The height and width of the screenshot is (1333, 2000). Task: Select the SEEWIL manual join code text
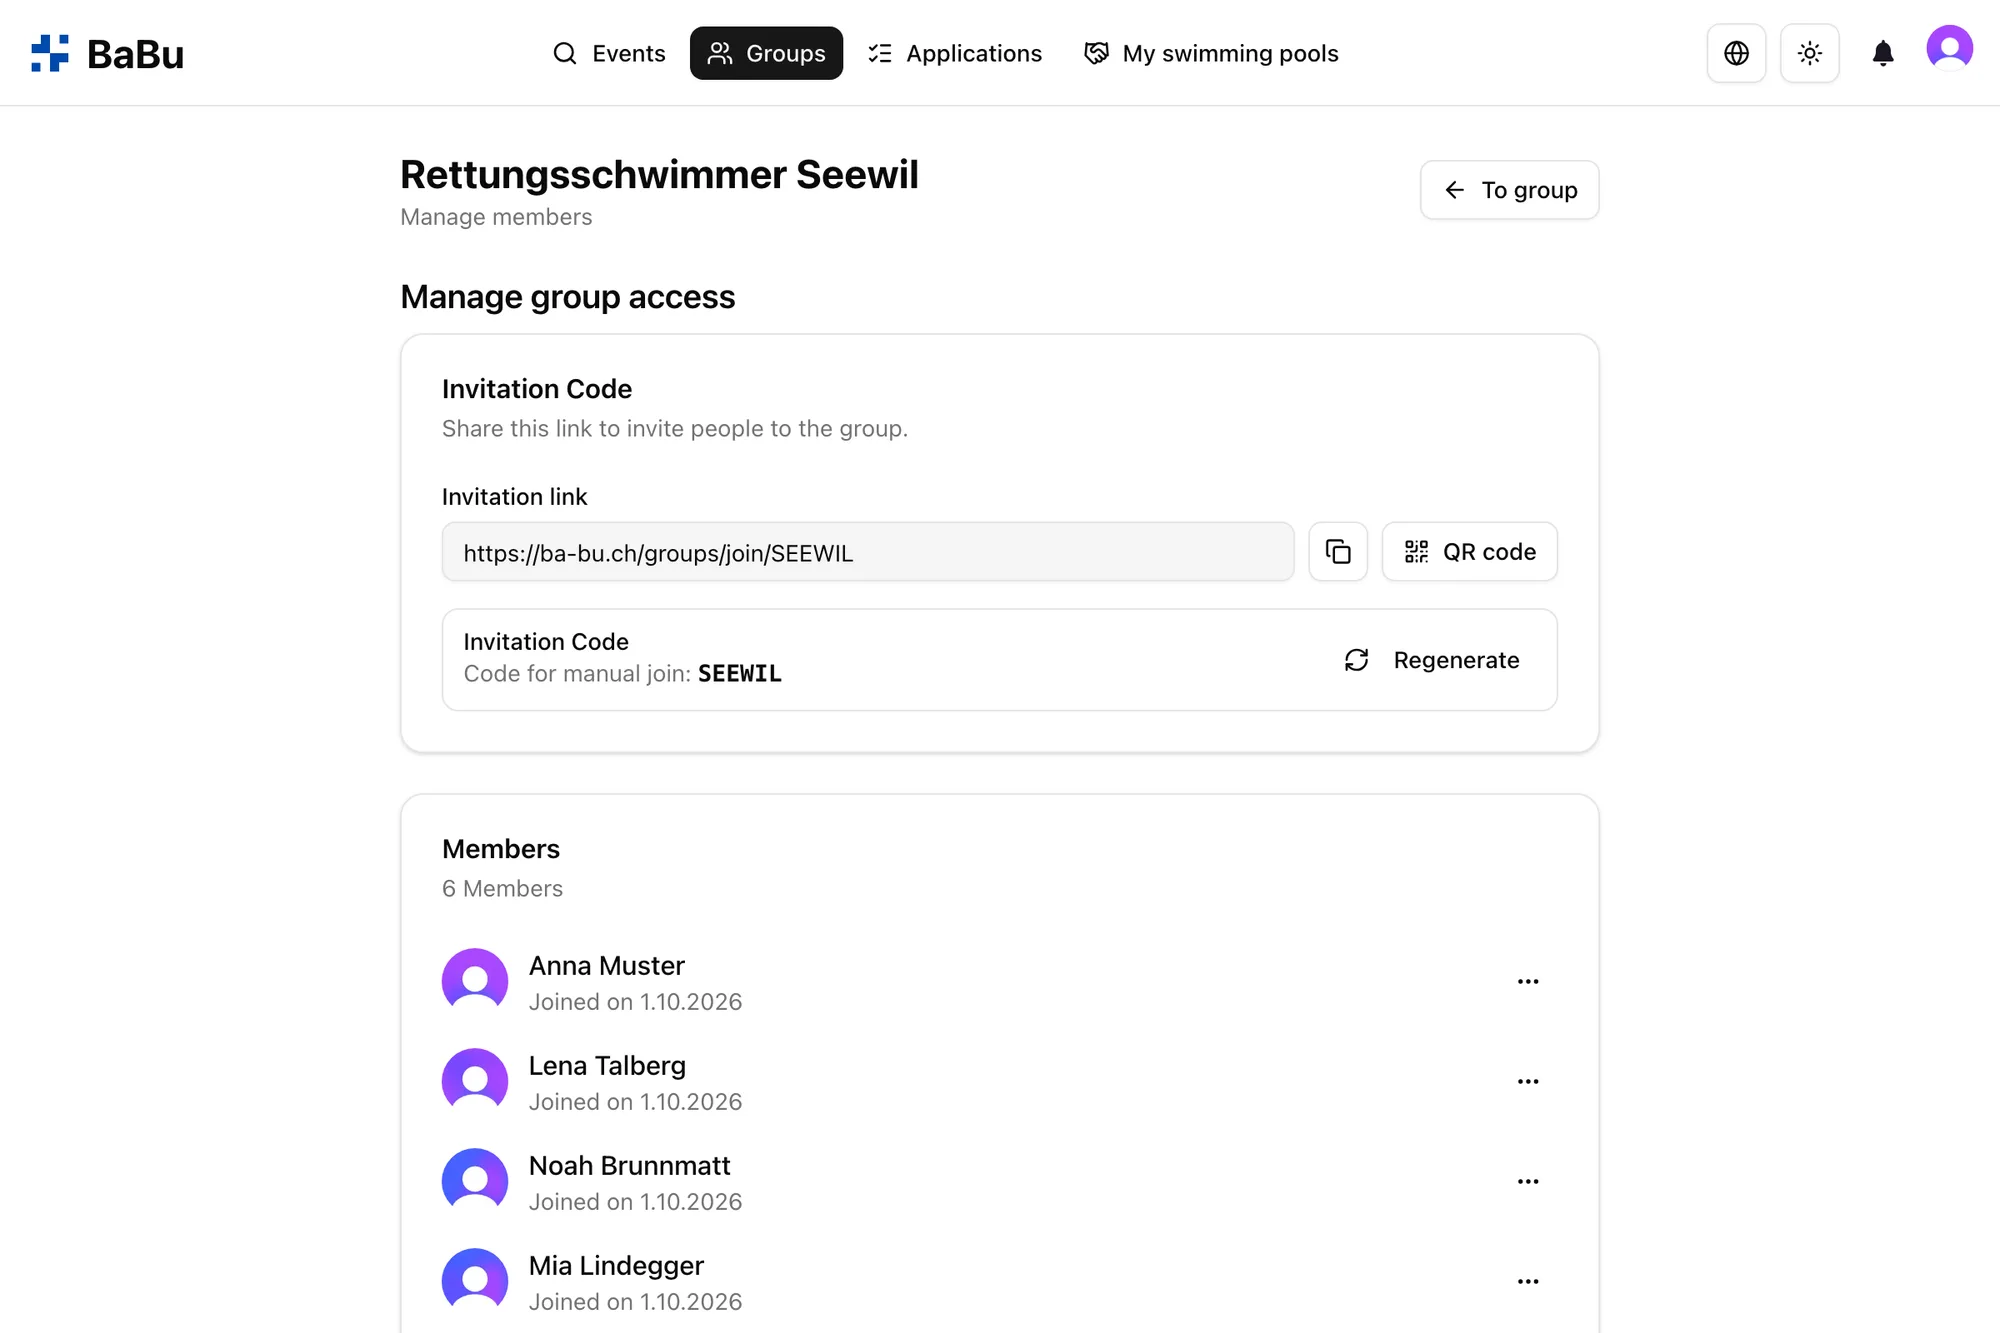(740, 674)
